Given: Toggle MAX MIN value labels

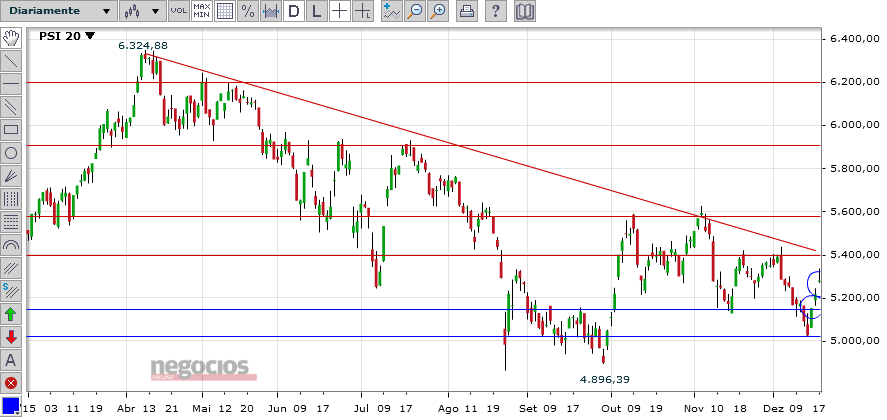Looking at the screenshot, I should [x=202, y=11].
